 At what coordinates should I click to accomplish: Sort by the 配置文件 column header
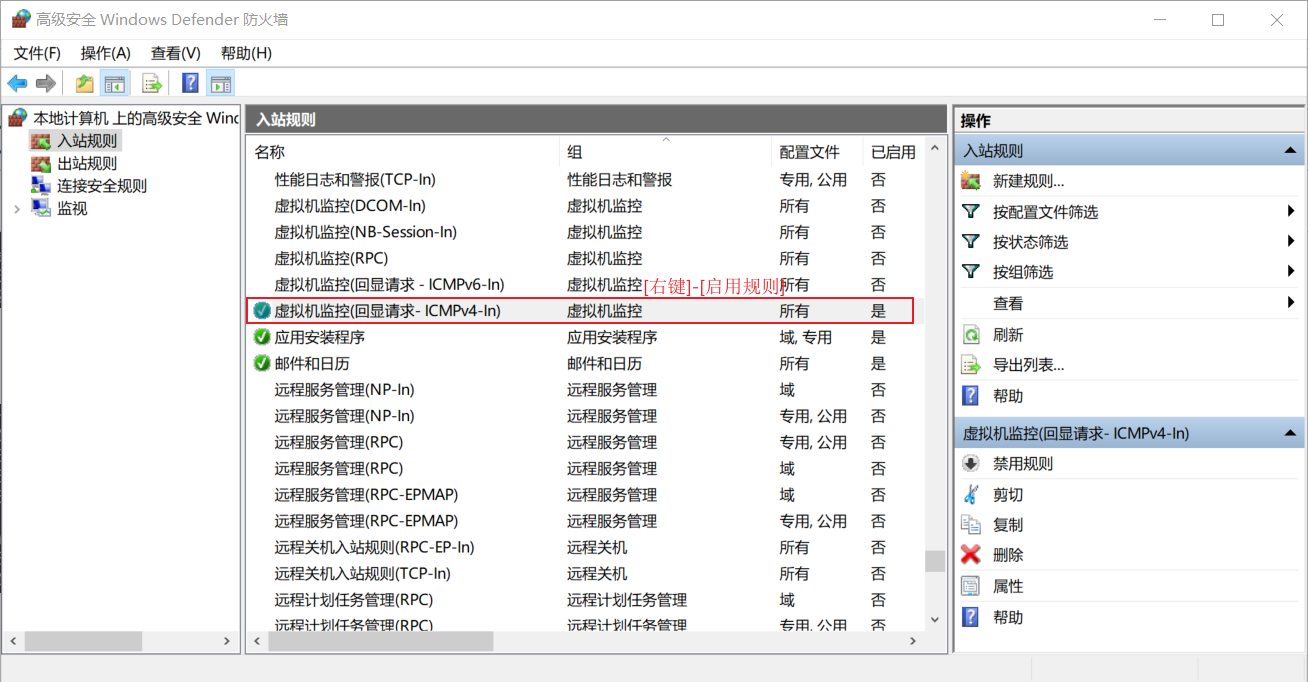(x=818, y=152)
